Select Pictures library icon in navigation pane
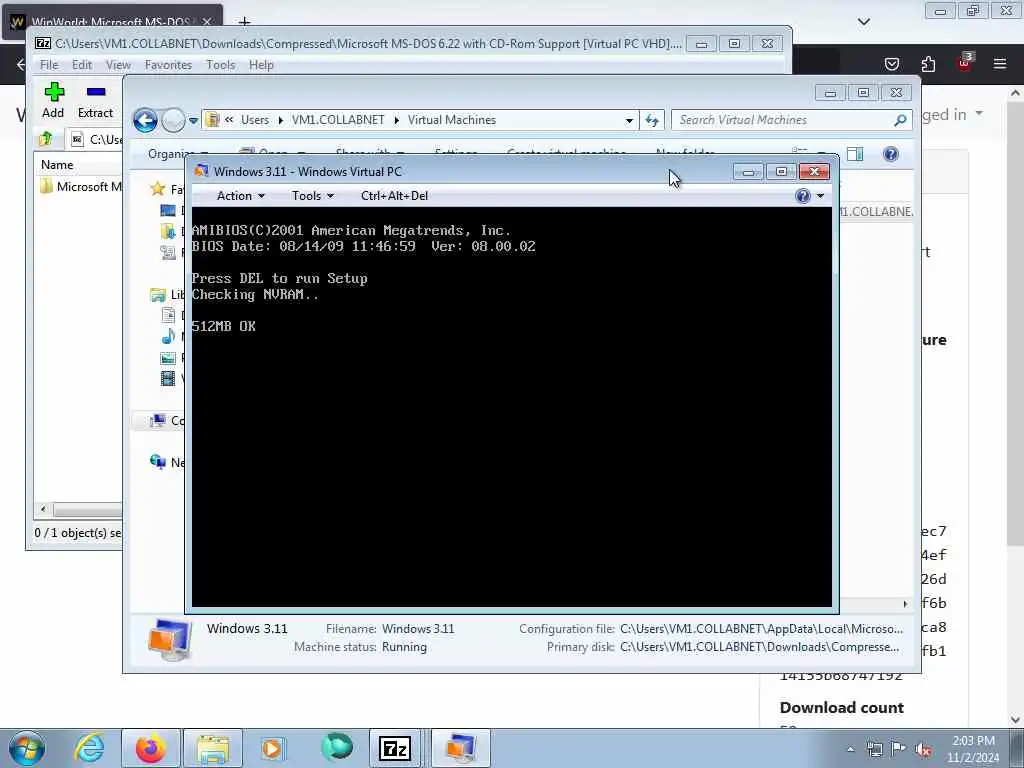The height and width of the screenshot is (768, 1024). click(168, 358)
